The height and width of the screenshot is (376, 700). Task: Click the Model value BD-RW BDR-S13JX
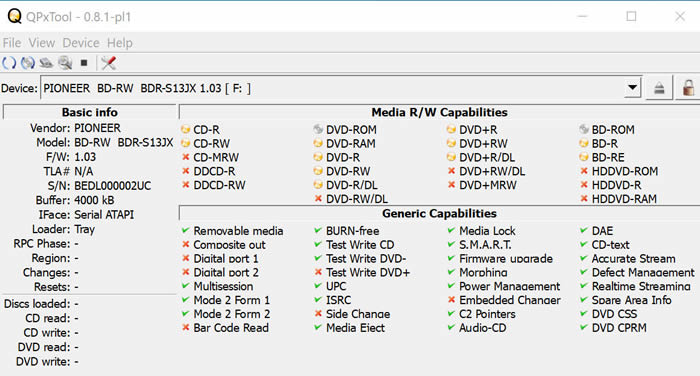(x=124, y=142)
